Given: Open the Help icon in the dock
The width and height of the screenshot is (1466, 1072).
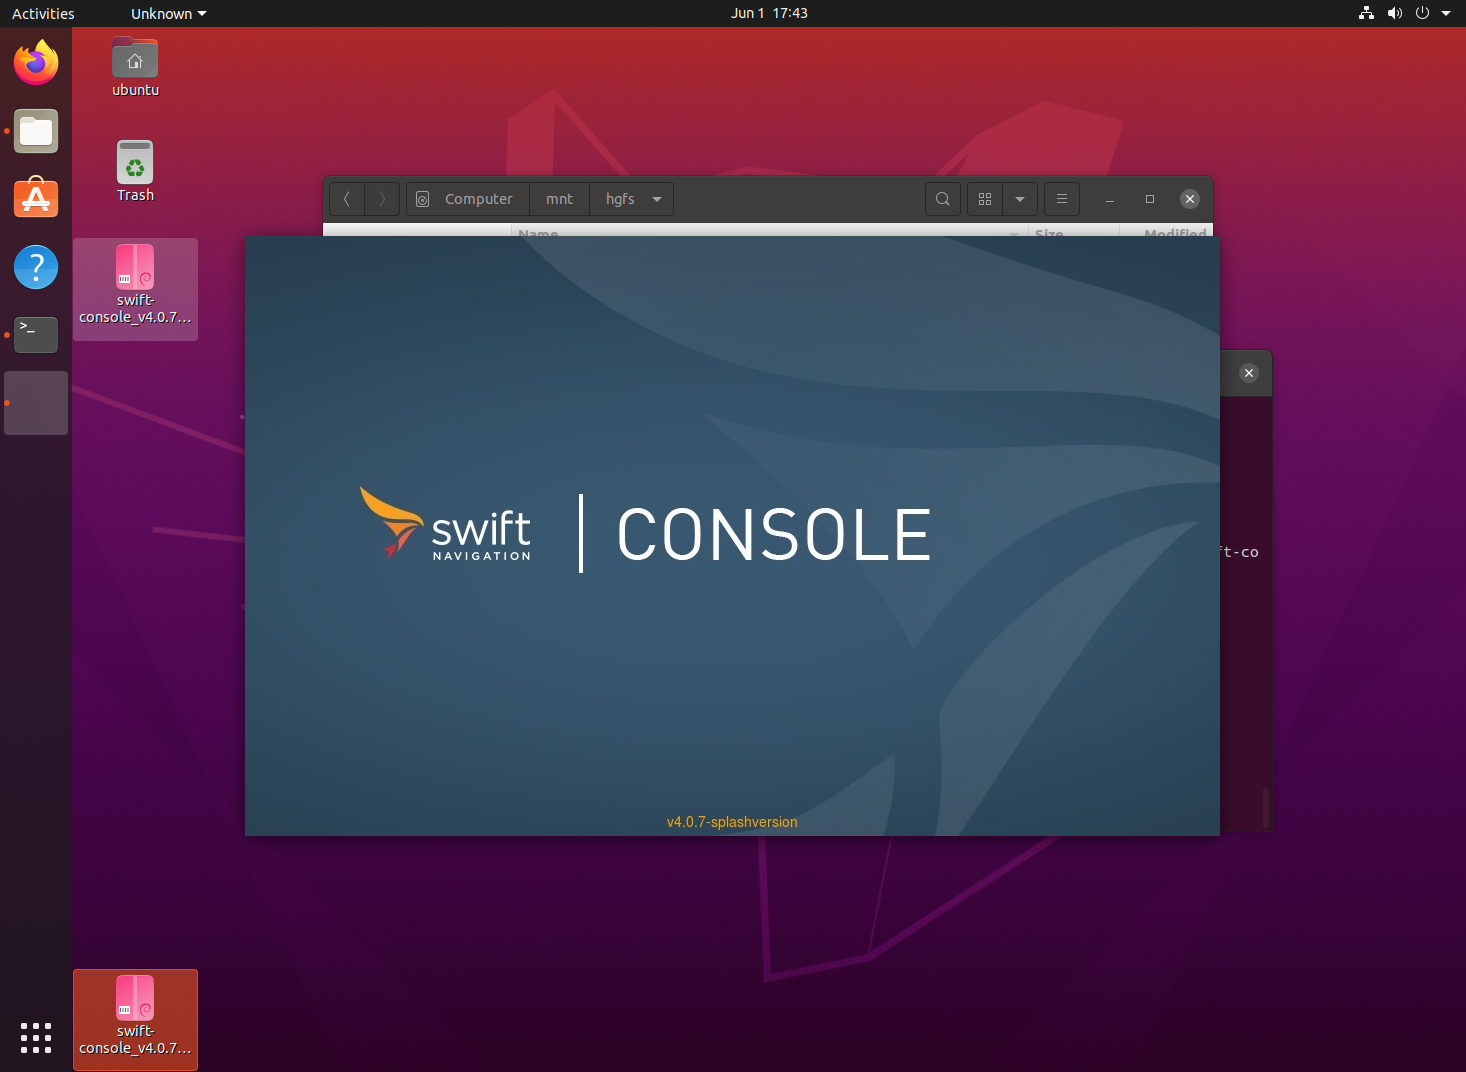Looking at the screenshot, I should 36,267.
